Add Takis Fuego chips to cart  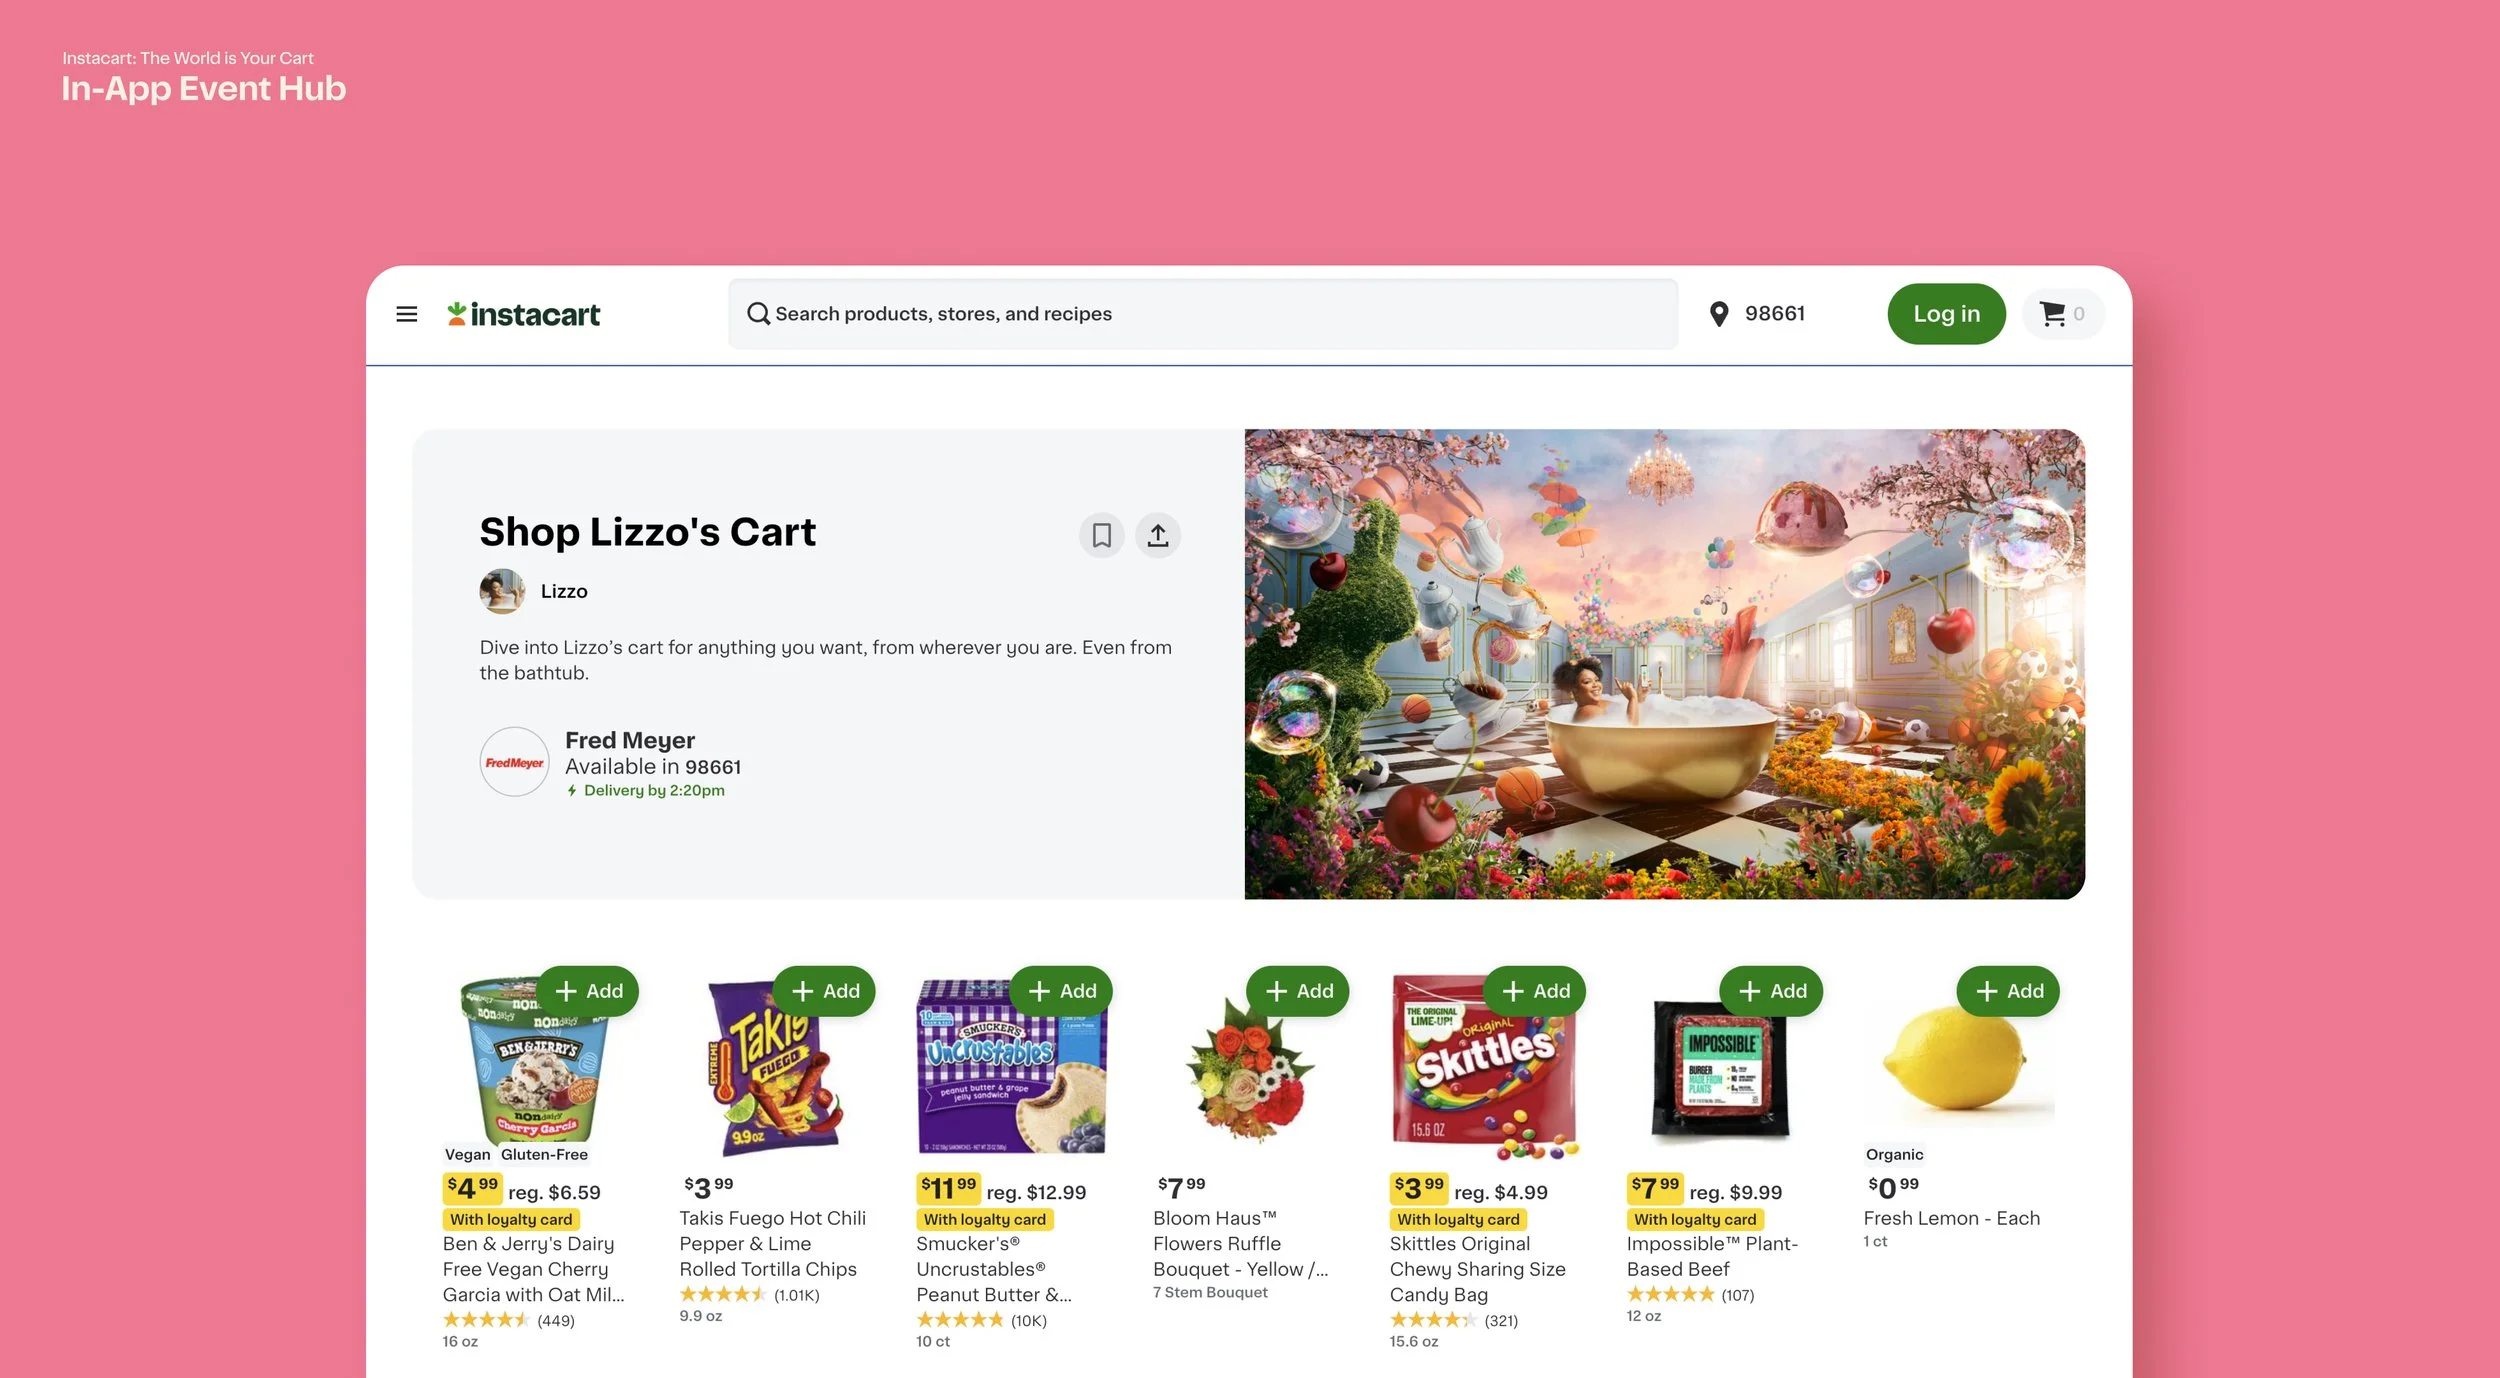pos(825,991)
